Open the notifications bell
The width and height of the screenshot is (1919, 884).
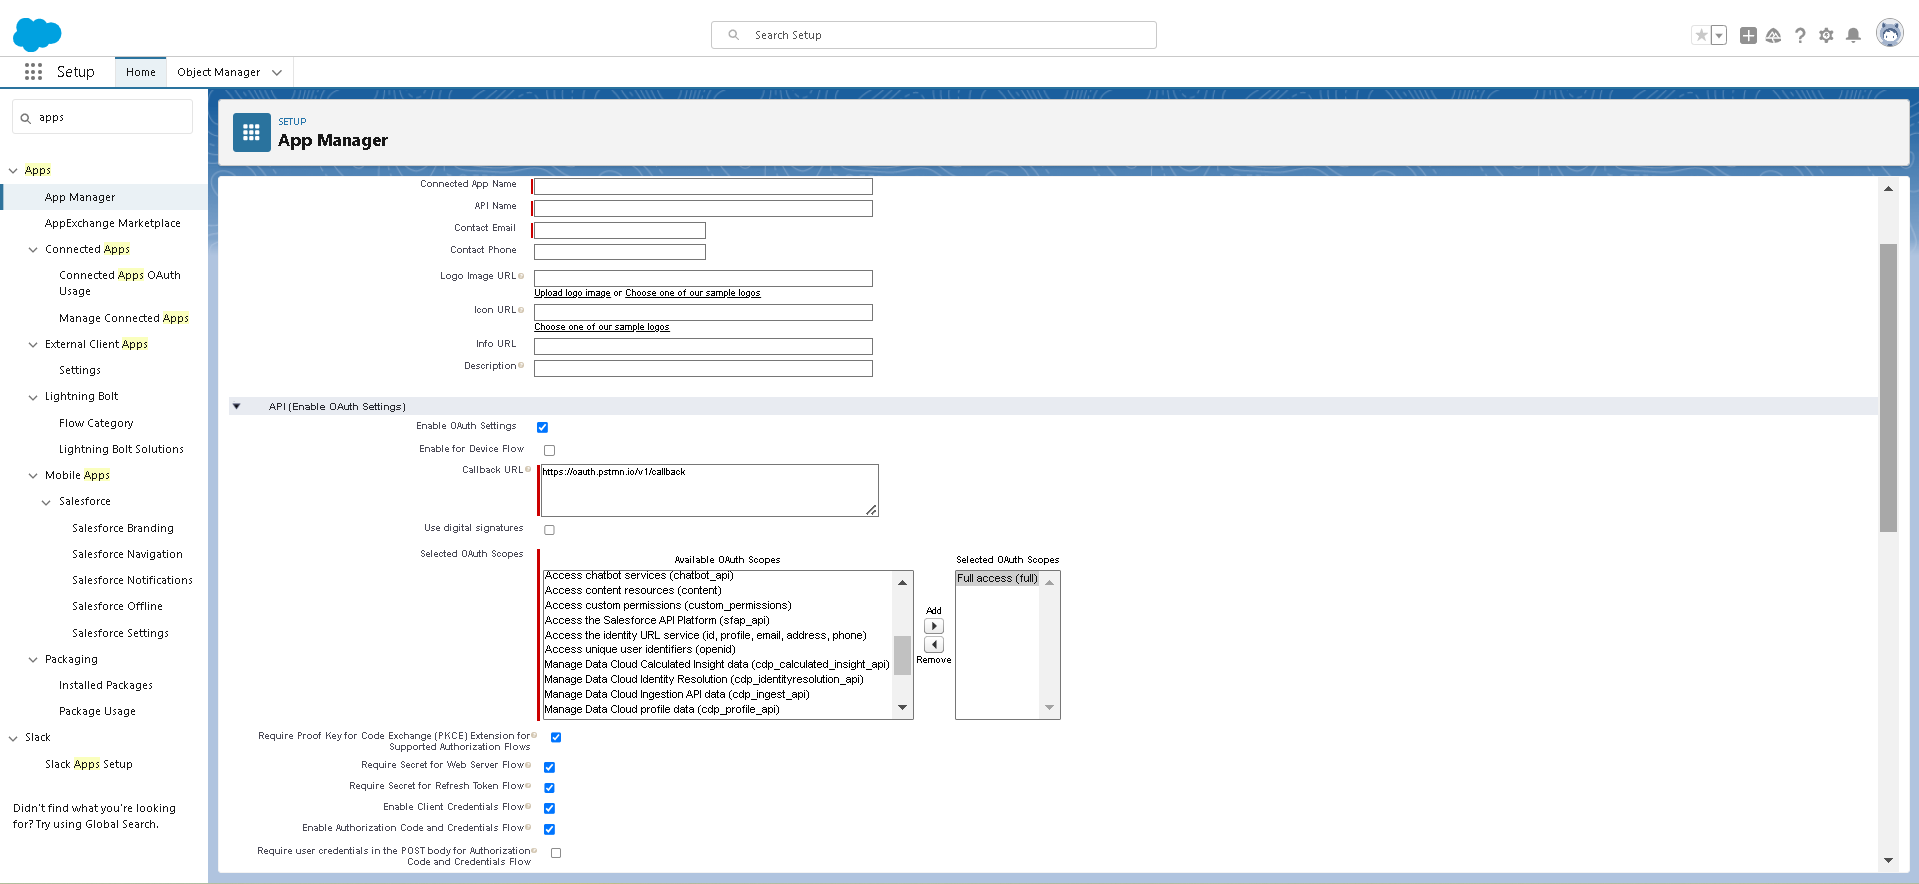pos(1853,35)
